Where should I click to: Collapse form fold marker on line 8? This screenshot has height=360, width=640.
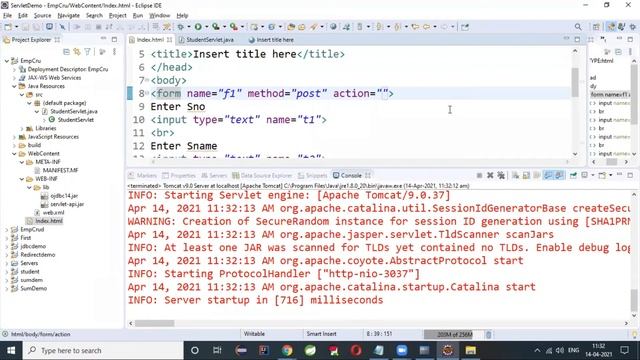pyautogui.click(x=147, y=93)
